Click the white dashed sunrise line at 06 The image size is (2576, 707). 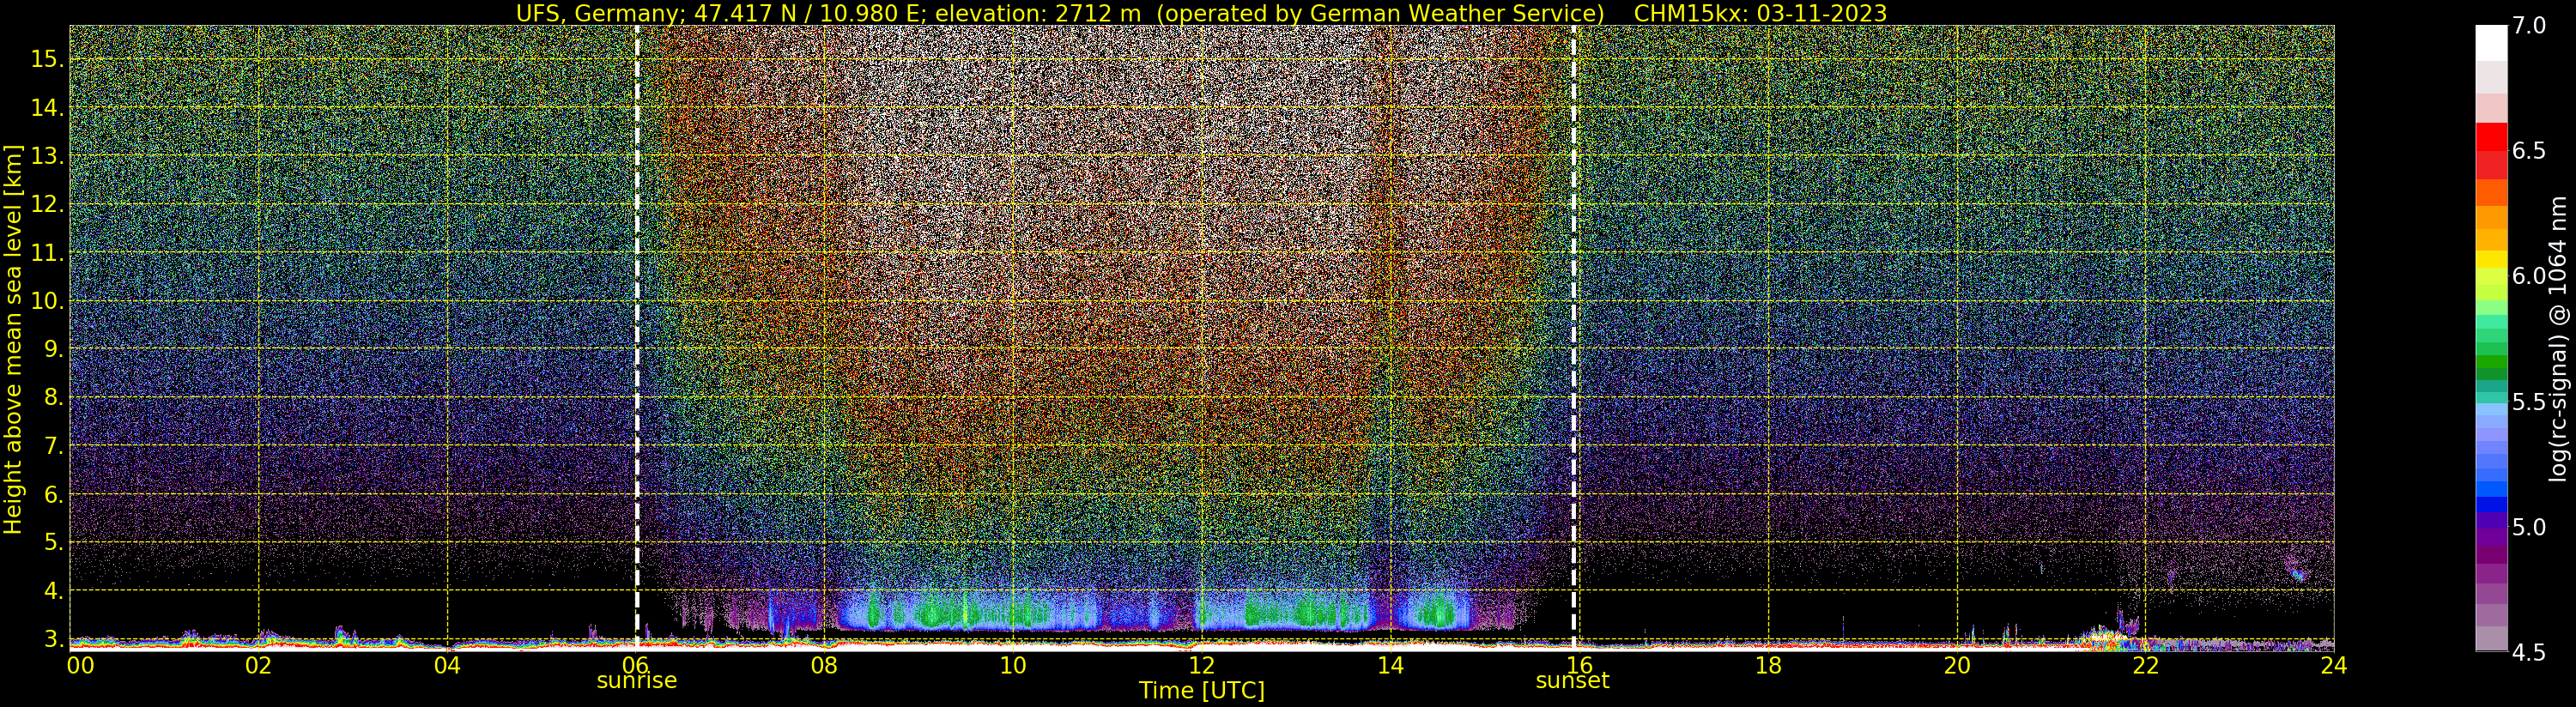637,337
